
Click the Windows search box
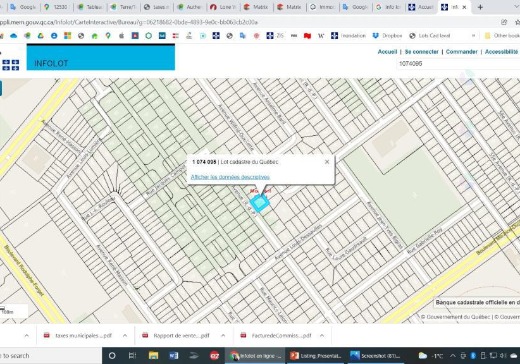click(50, 356)
